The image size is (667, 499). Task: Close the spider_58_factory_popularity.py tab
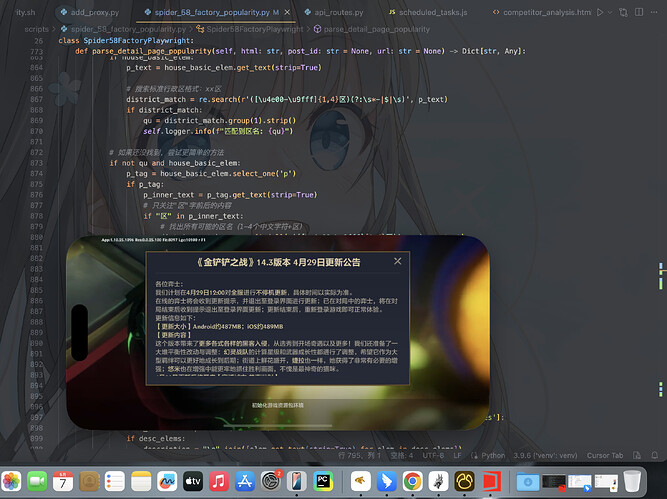[x=287, y=12]
